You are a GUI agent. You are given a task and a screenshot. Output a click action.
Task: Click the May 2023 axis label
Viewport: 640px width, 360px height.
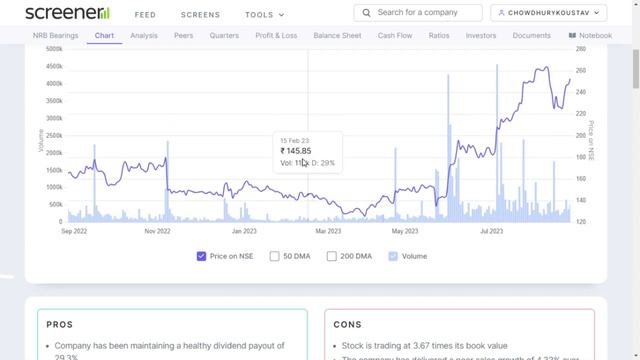pos(405,231)
